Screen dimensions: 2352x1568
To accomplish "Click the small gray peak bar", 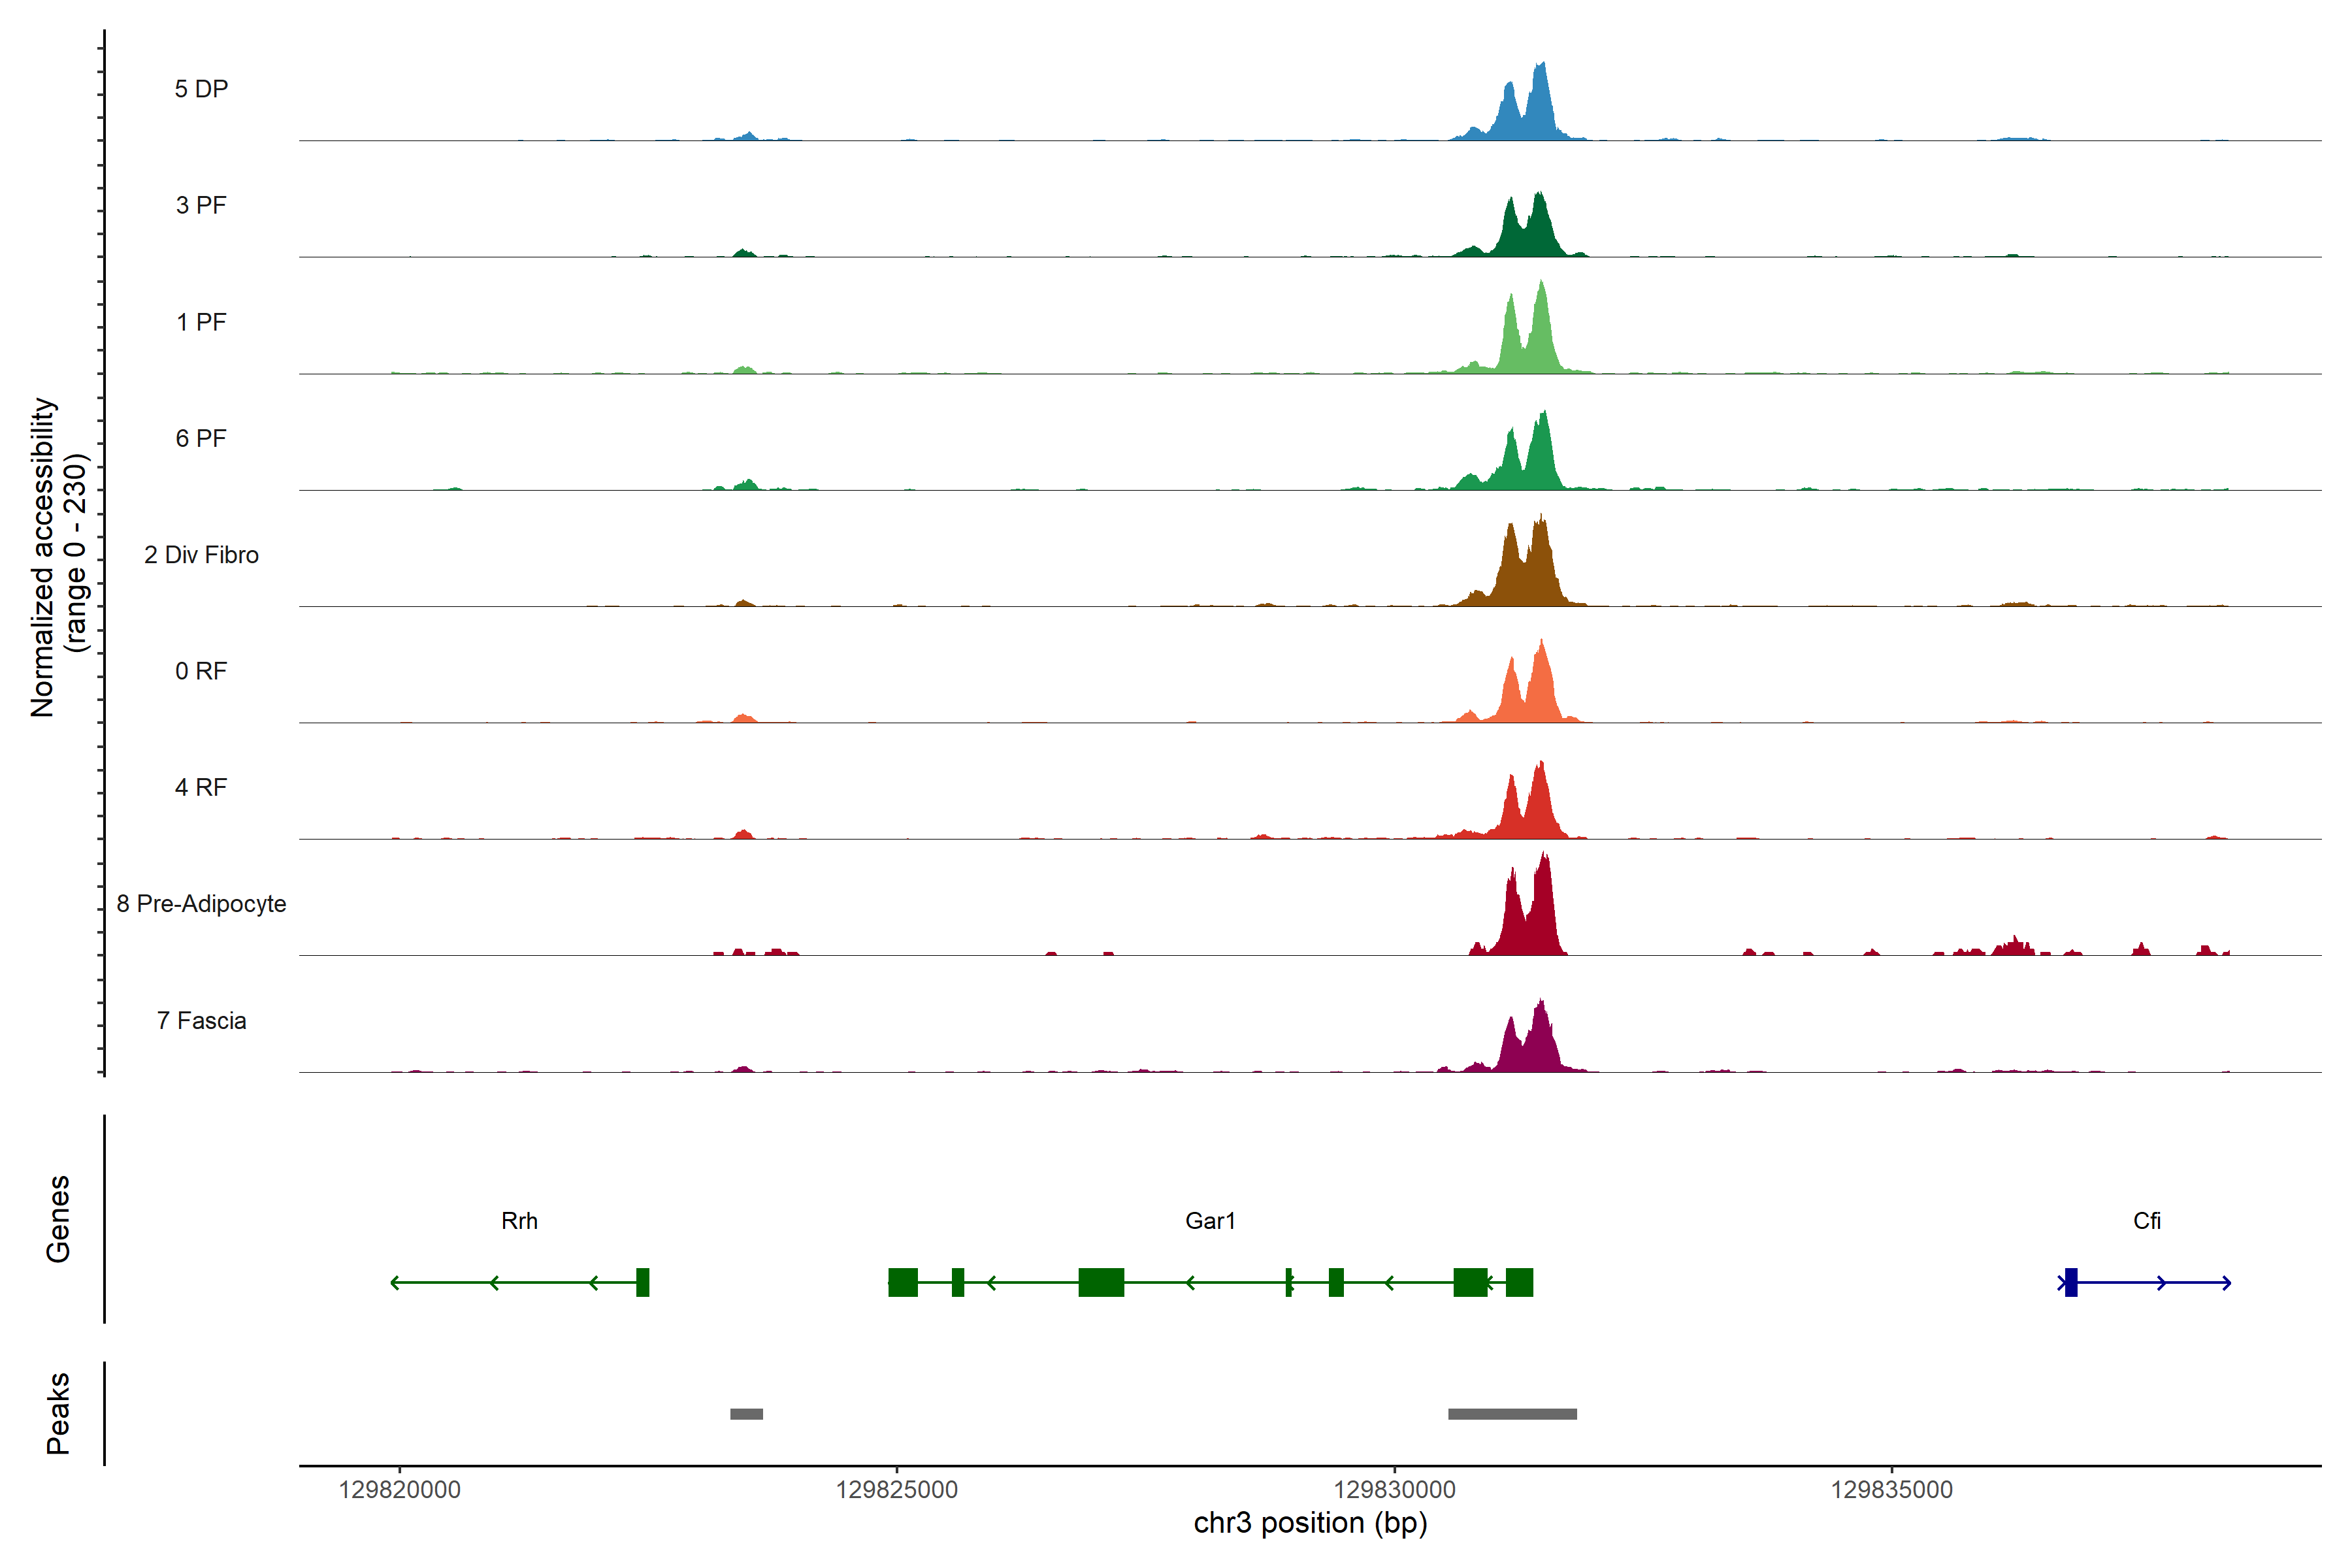I will pos(746,1414).
